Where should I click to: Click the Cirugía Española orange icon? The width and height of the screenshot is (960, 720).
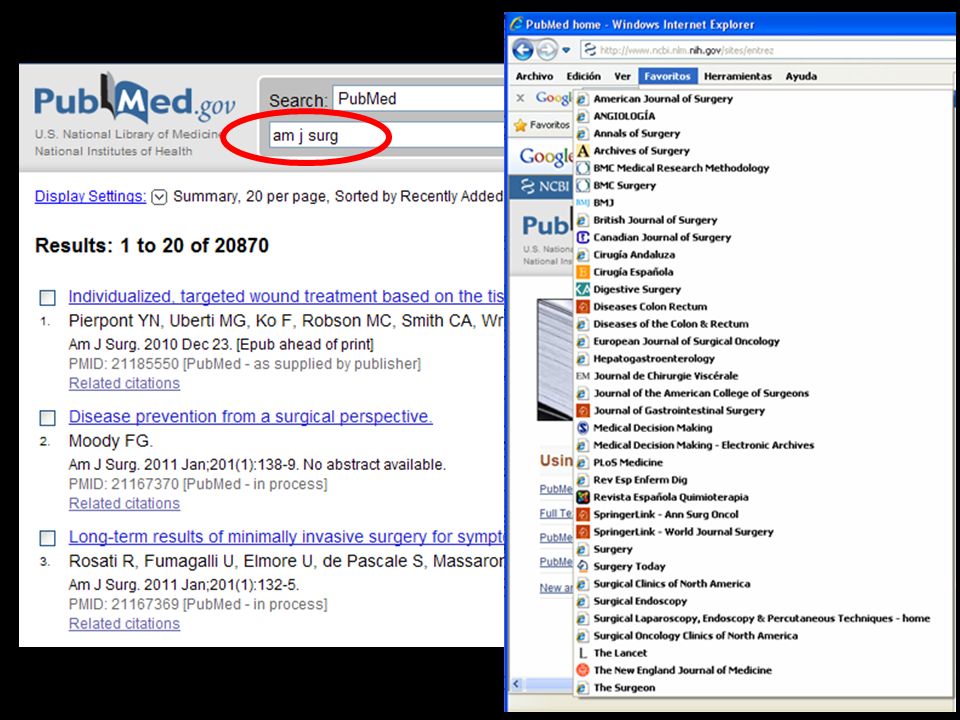click(583, 272)
